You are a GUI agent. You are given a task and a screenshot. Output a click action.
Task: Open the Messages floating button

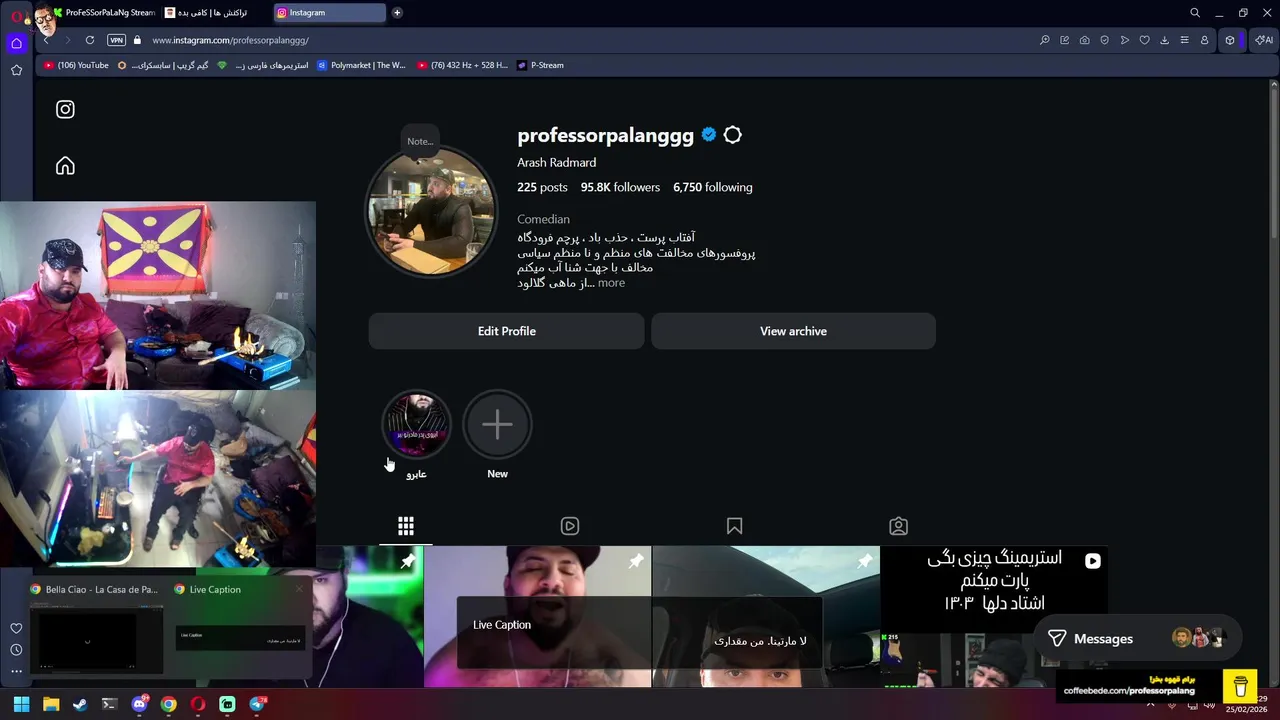pos(1138,639)
